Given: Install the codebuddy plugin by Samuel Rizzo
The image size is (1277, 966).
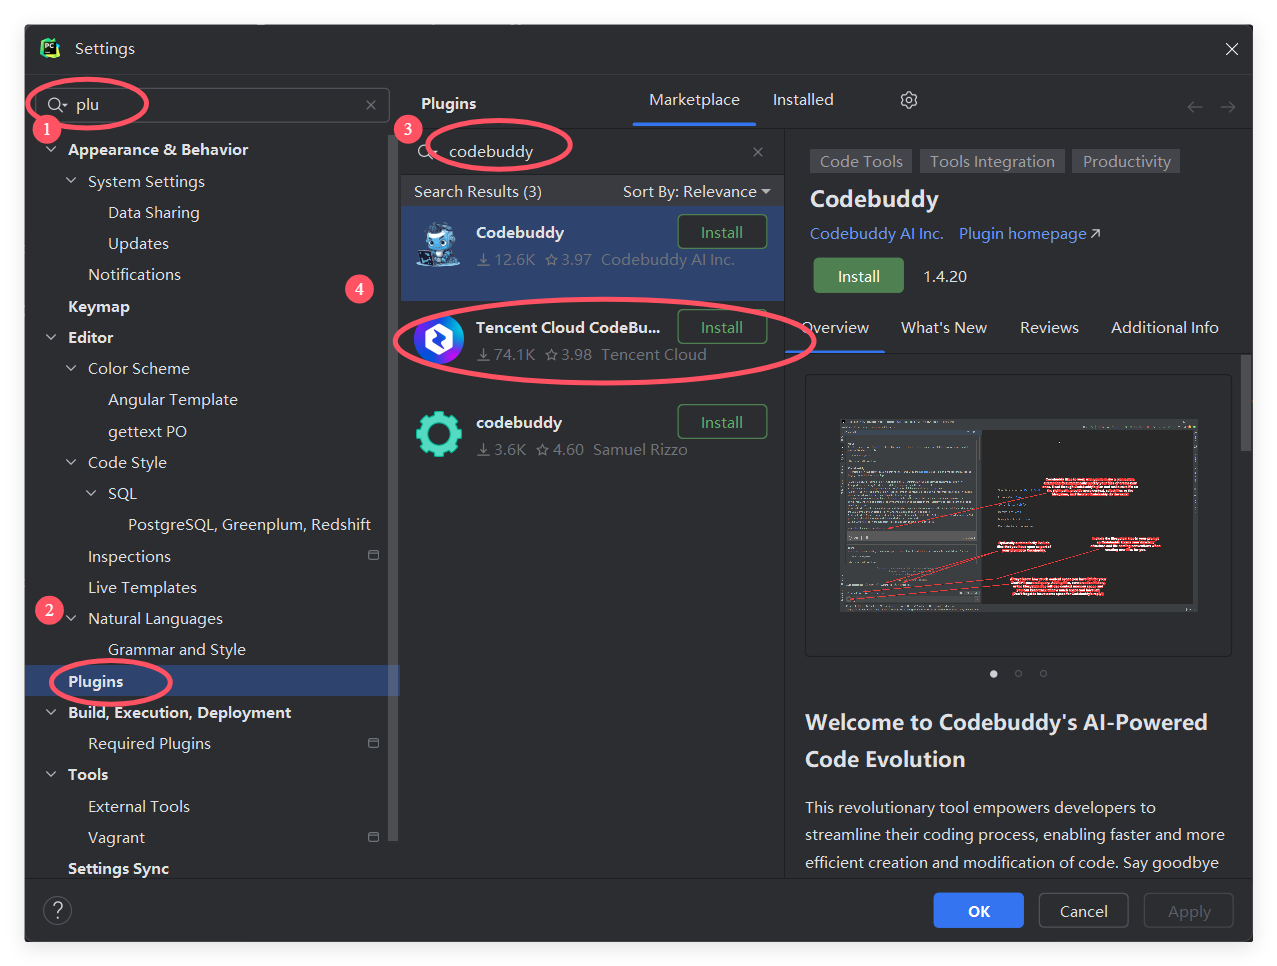Looking at the screenshot, I should 722,422.
